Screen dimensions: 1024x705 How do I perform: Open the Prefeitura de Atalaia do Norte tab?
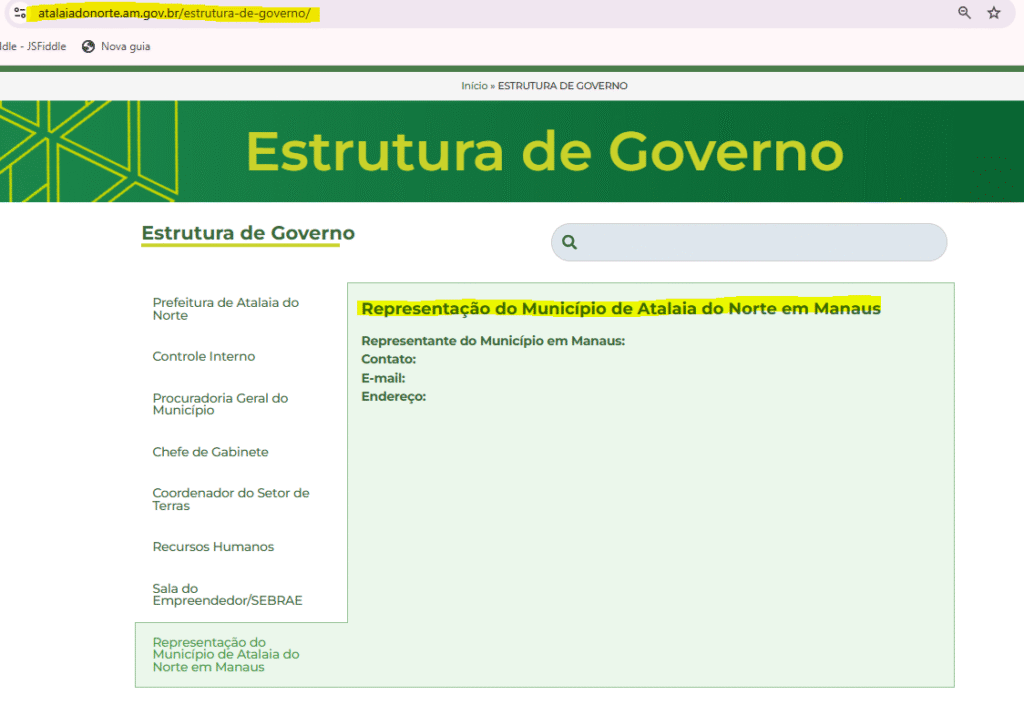225,309
